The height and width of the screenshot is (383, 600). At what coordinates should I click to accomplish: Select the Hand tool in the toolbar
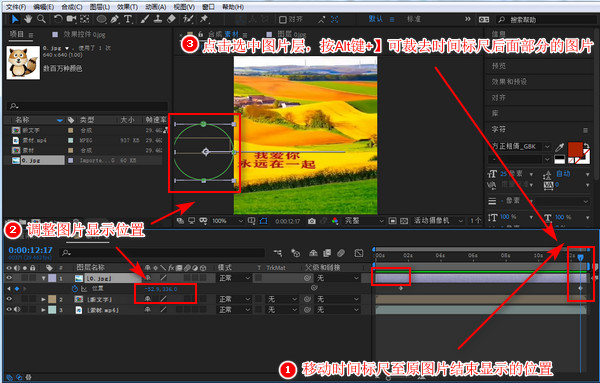[28, 19]
